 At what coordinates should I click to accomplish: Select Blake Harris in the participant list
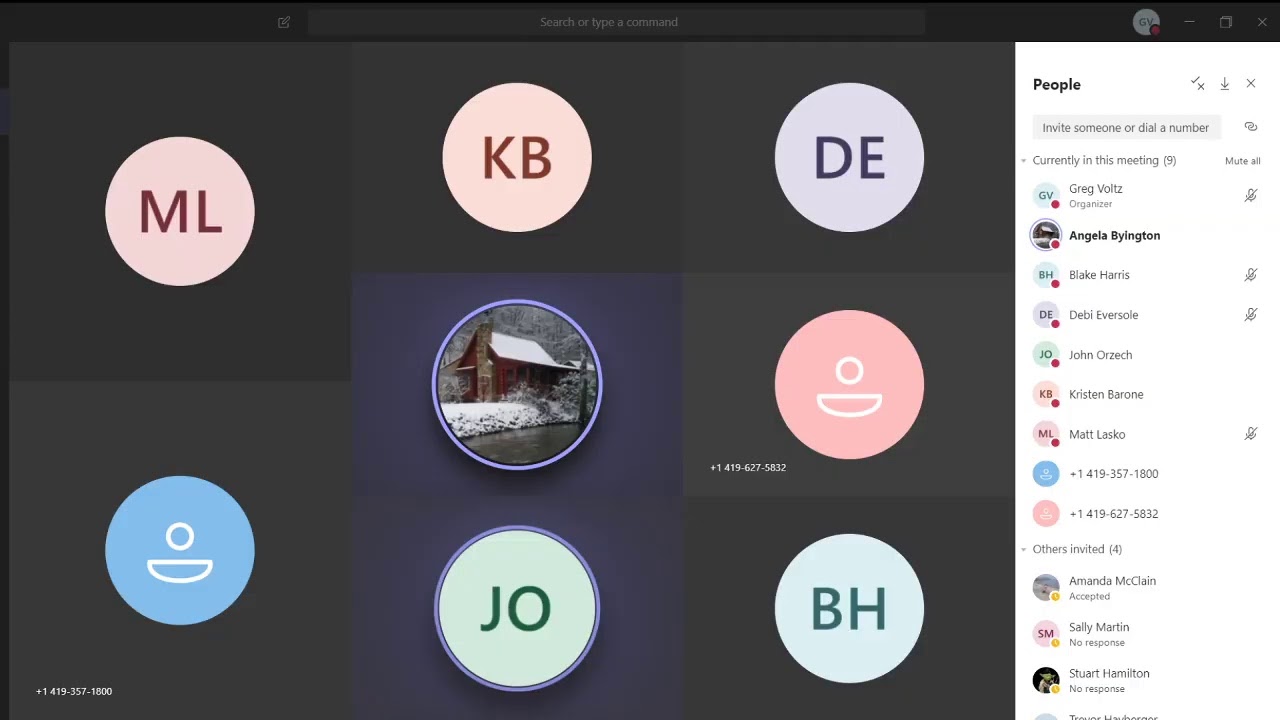[1146, 275]
